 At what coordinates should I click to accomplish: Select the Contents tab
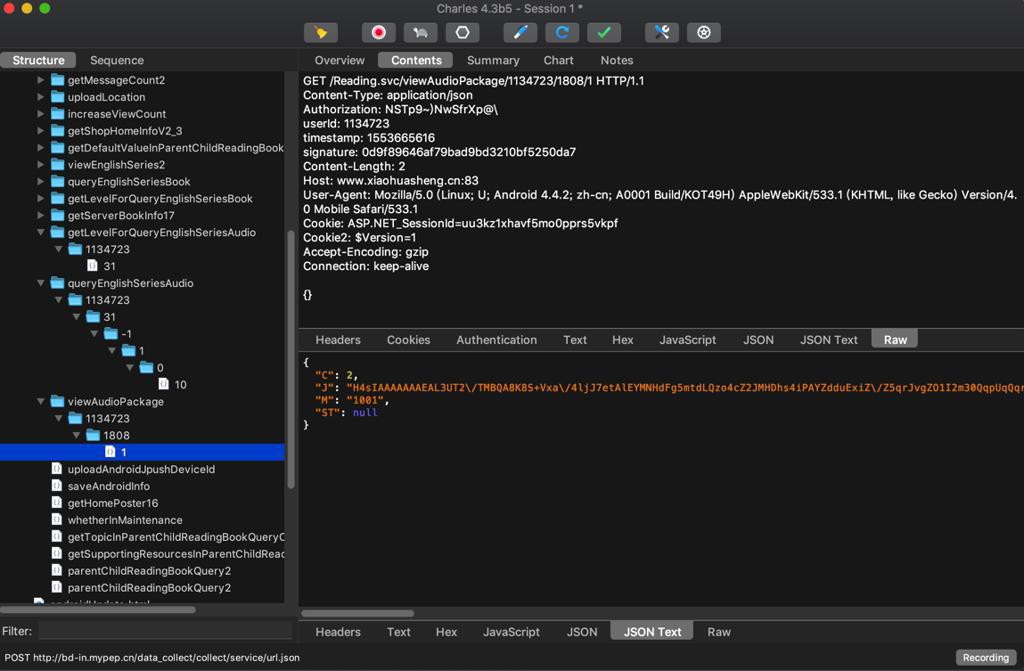click(416, 60)
